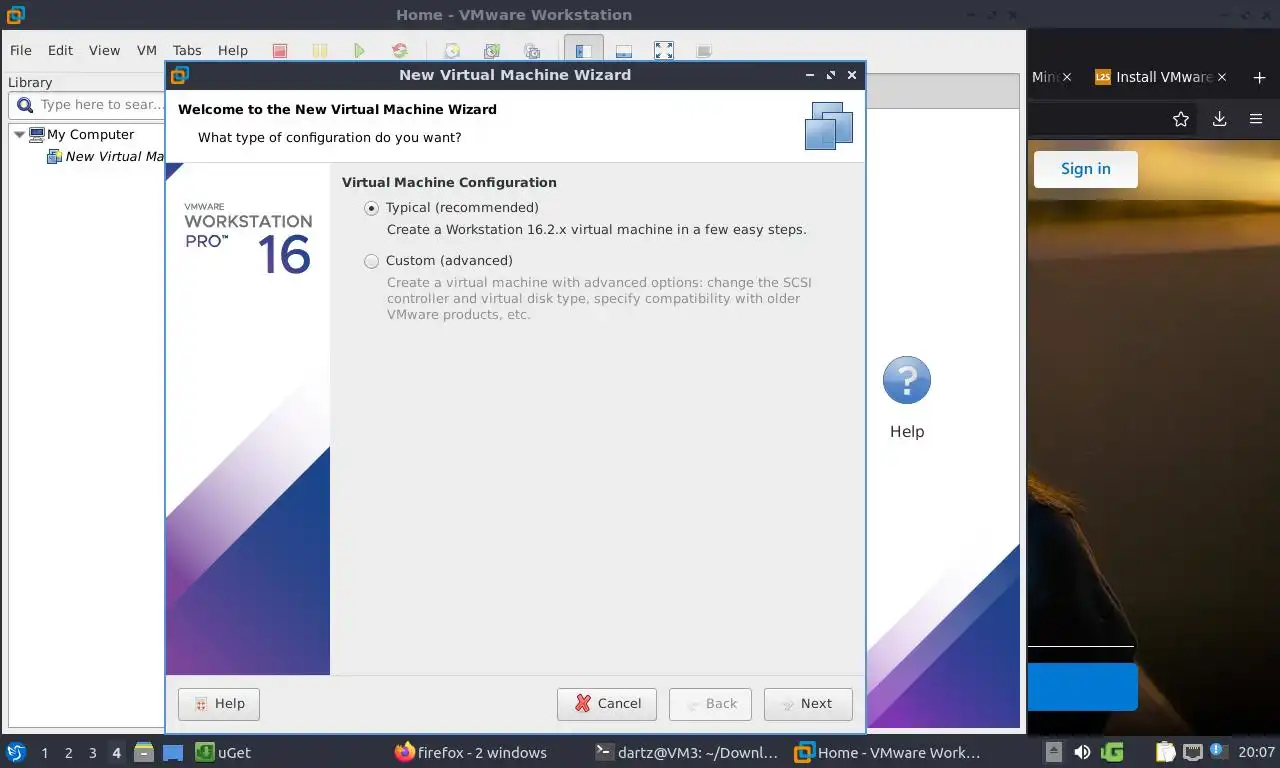Open the Firefox hamburger menu
The image size is (1280, 768).
(1256, 119)
